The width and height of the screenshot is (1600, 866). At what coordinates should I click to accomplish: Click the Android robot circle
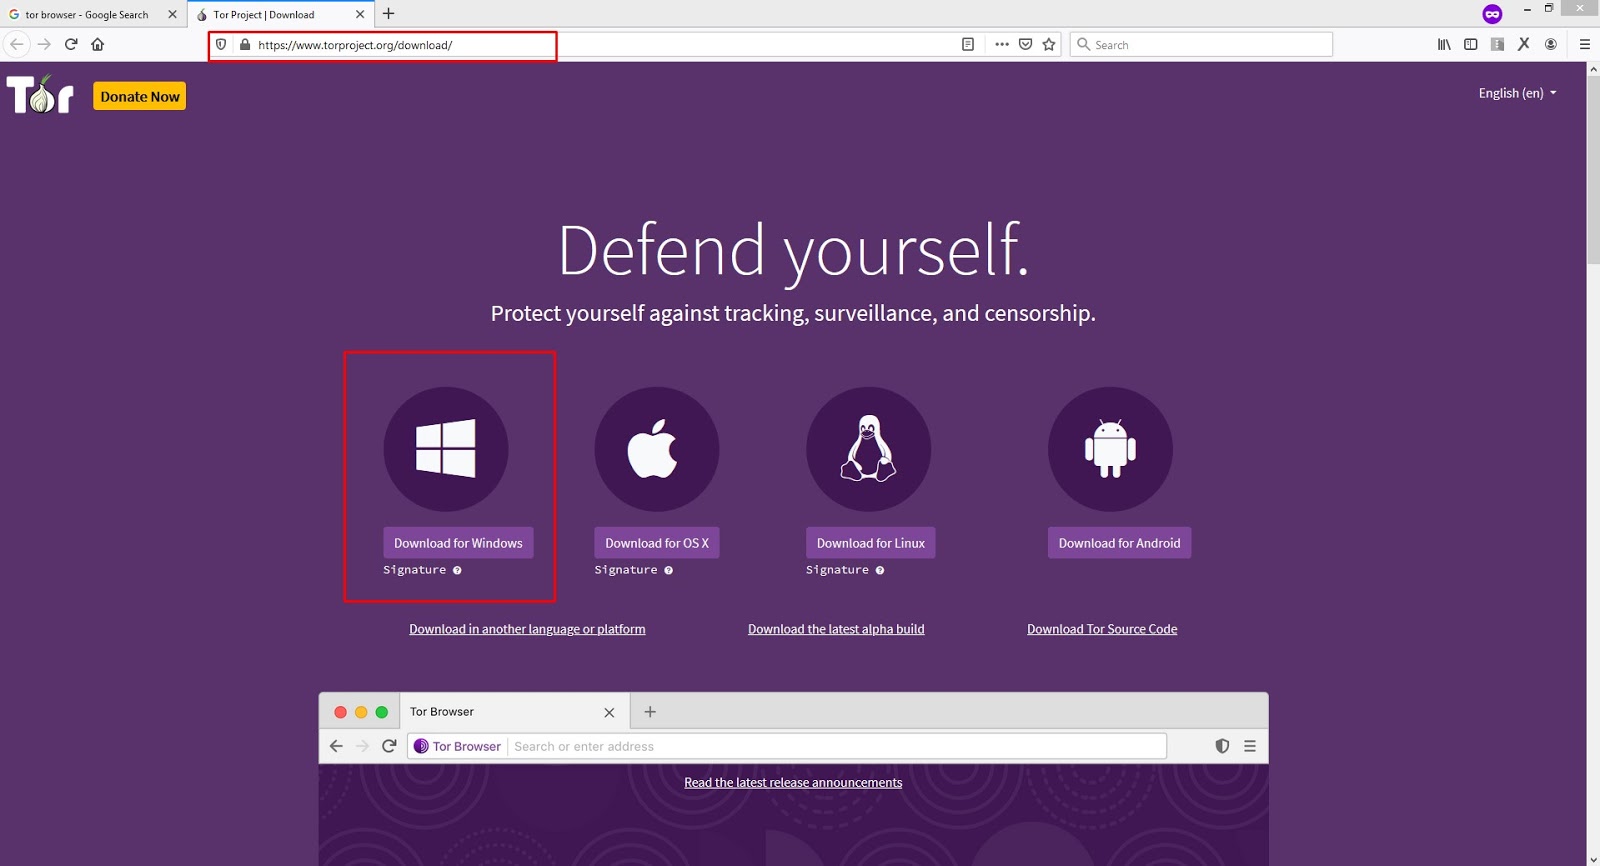(1110, 449)
